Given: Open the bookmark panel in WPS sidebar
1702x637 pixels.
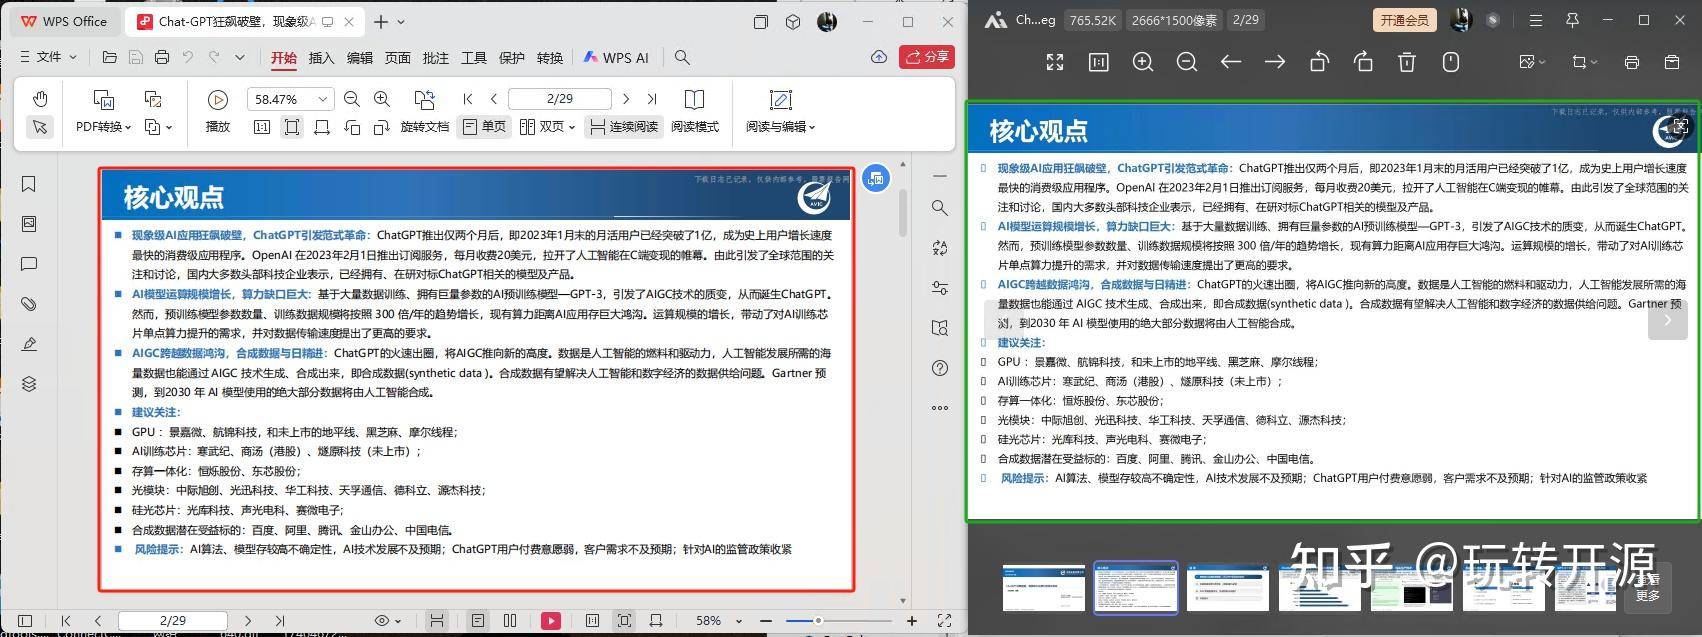Looking at the screenshot, I should point(29,184).
